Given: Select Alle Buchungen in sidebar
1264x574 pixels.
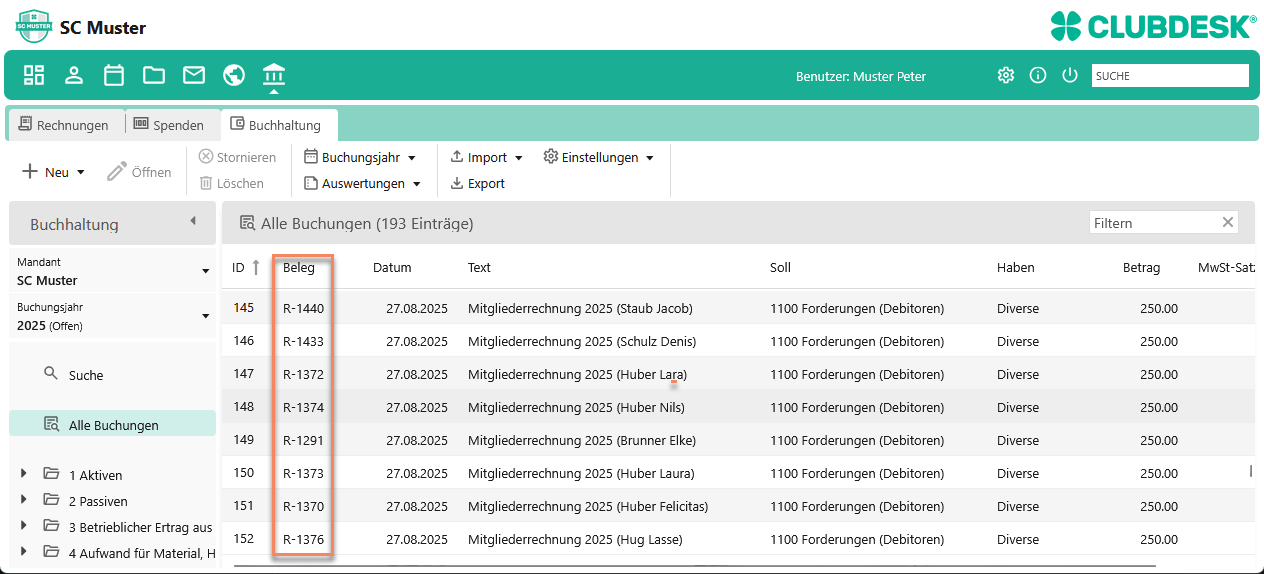Looking at the screenshot, I should click(112, 424).
